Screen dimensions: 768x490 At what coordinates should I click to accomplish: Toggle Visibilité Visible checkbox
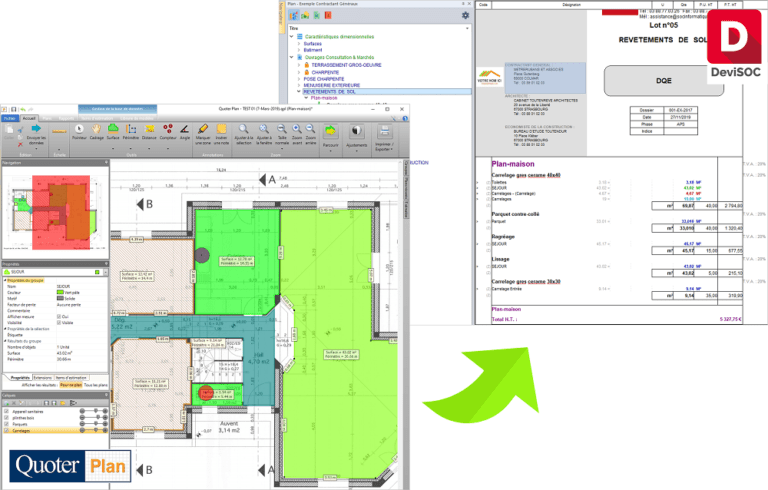tap(59, 323)
